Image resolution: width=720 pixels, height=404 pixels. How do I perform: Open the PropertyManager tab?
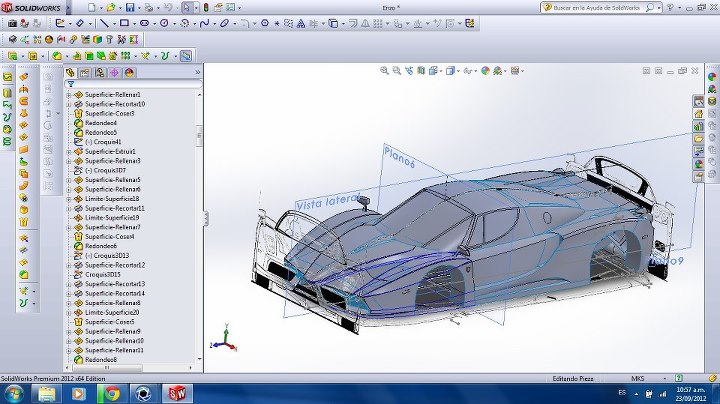click(85, 73)
